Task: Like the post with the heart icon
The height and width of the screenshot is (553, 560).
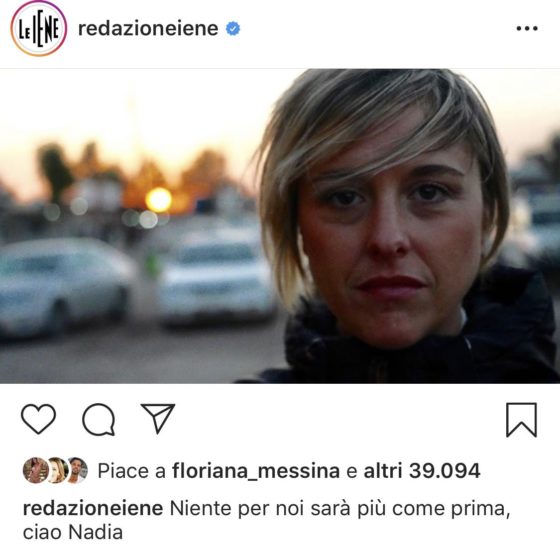Action: pos(39,419)
